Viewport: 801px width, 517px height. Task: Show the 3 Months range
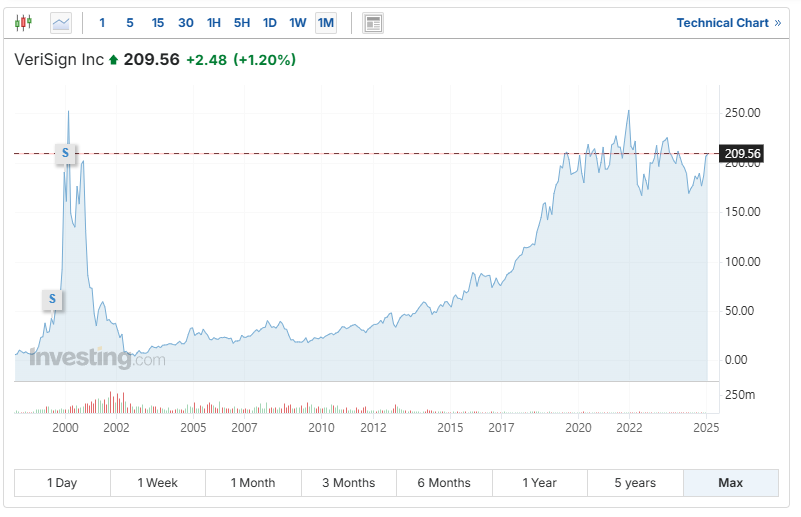pos(349,483)
